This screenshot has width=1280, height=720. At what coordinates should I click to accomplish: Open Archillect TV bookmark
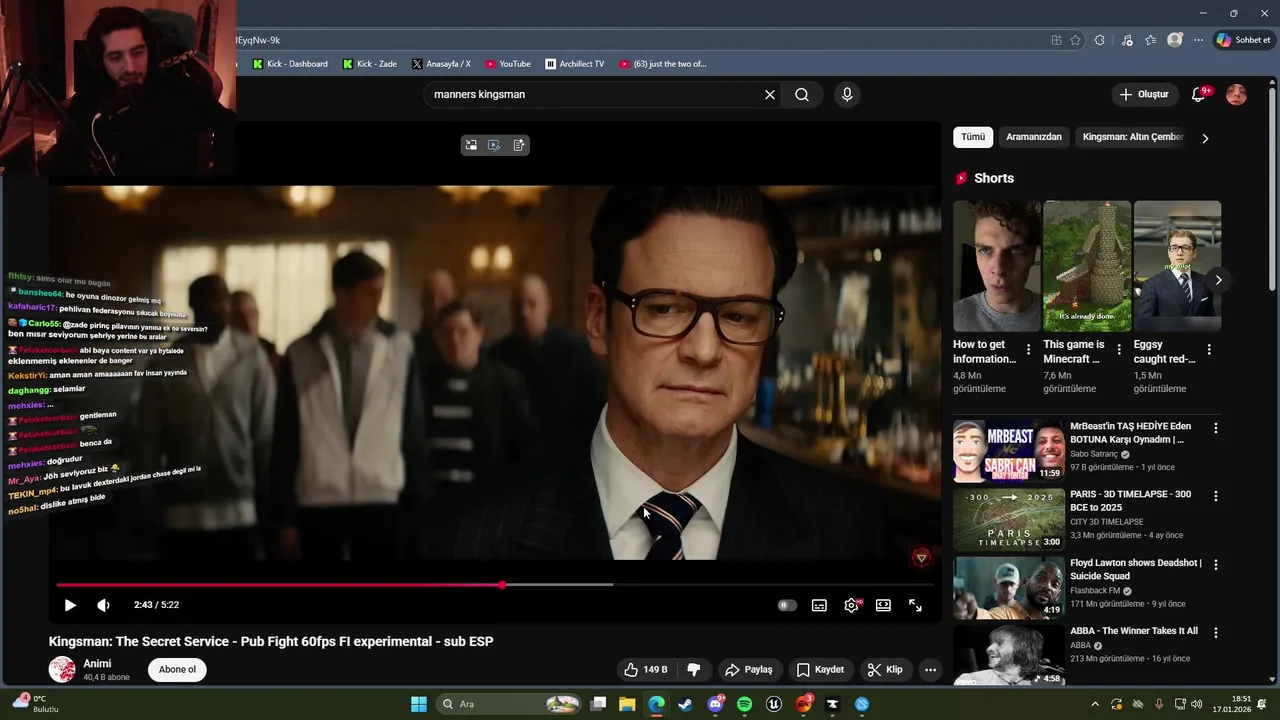coord(575,64)
